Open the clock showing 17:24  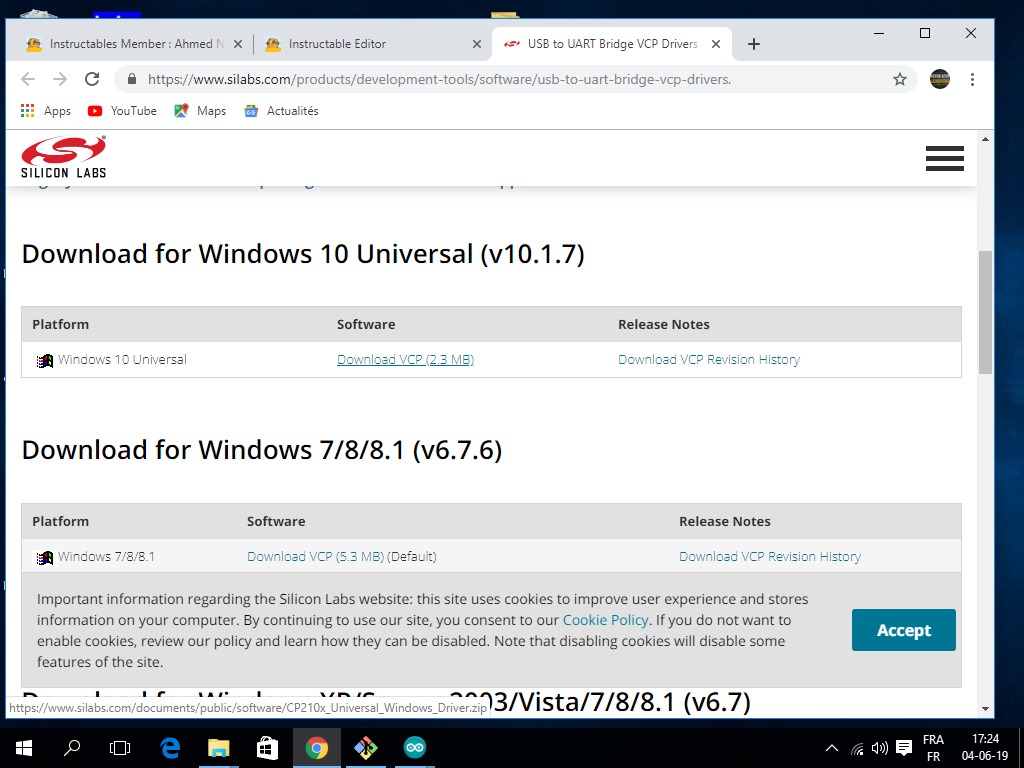tap(985, 748)
